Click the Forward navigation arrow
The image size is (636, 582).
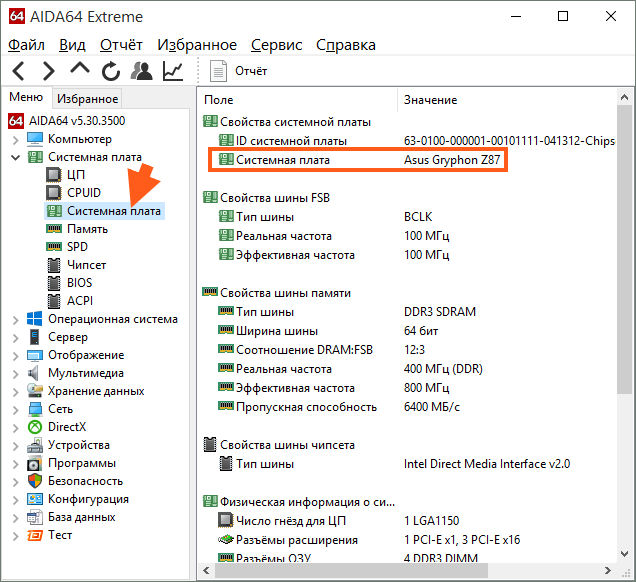[x=48, y=71]
